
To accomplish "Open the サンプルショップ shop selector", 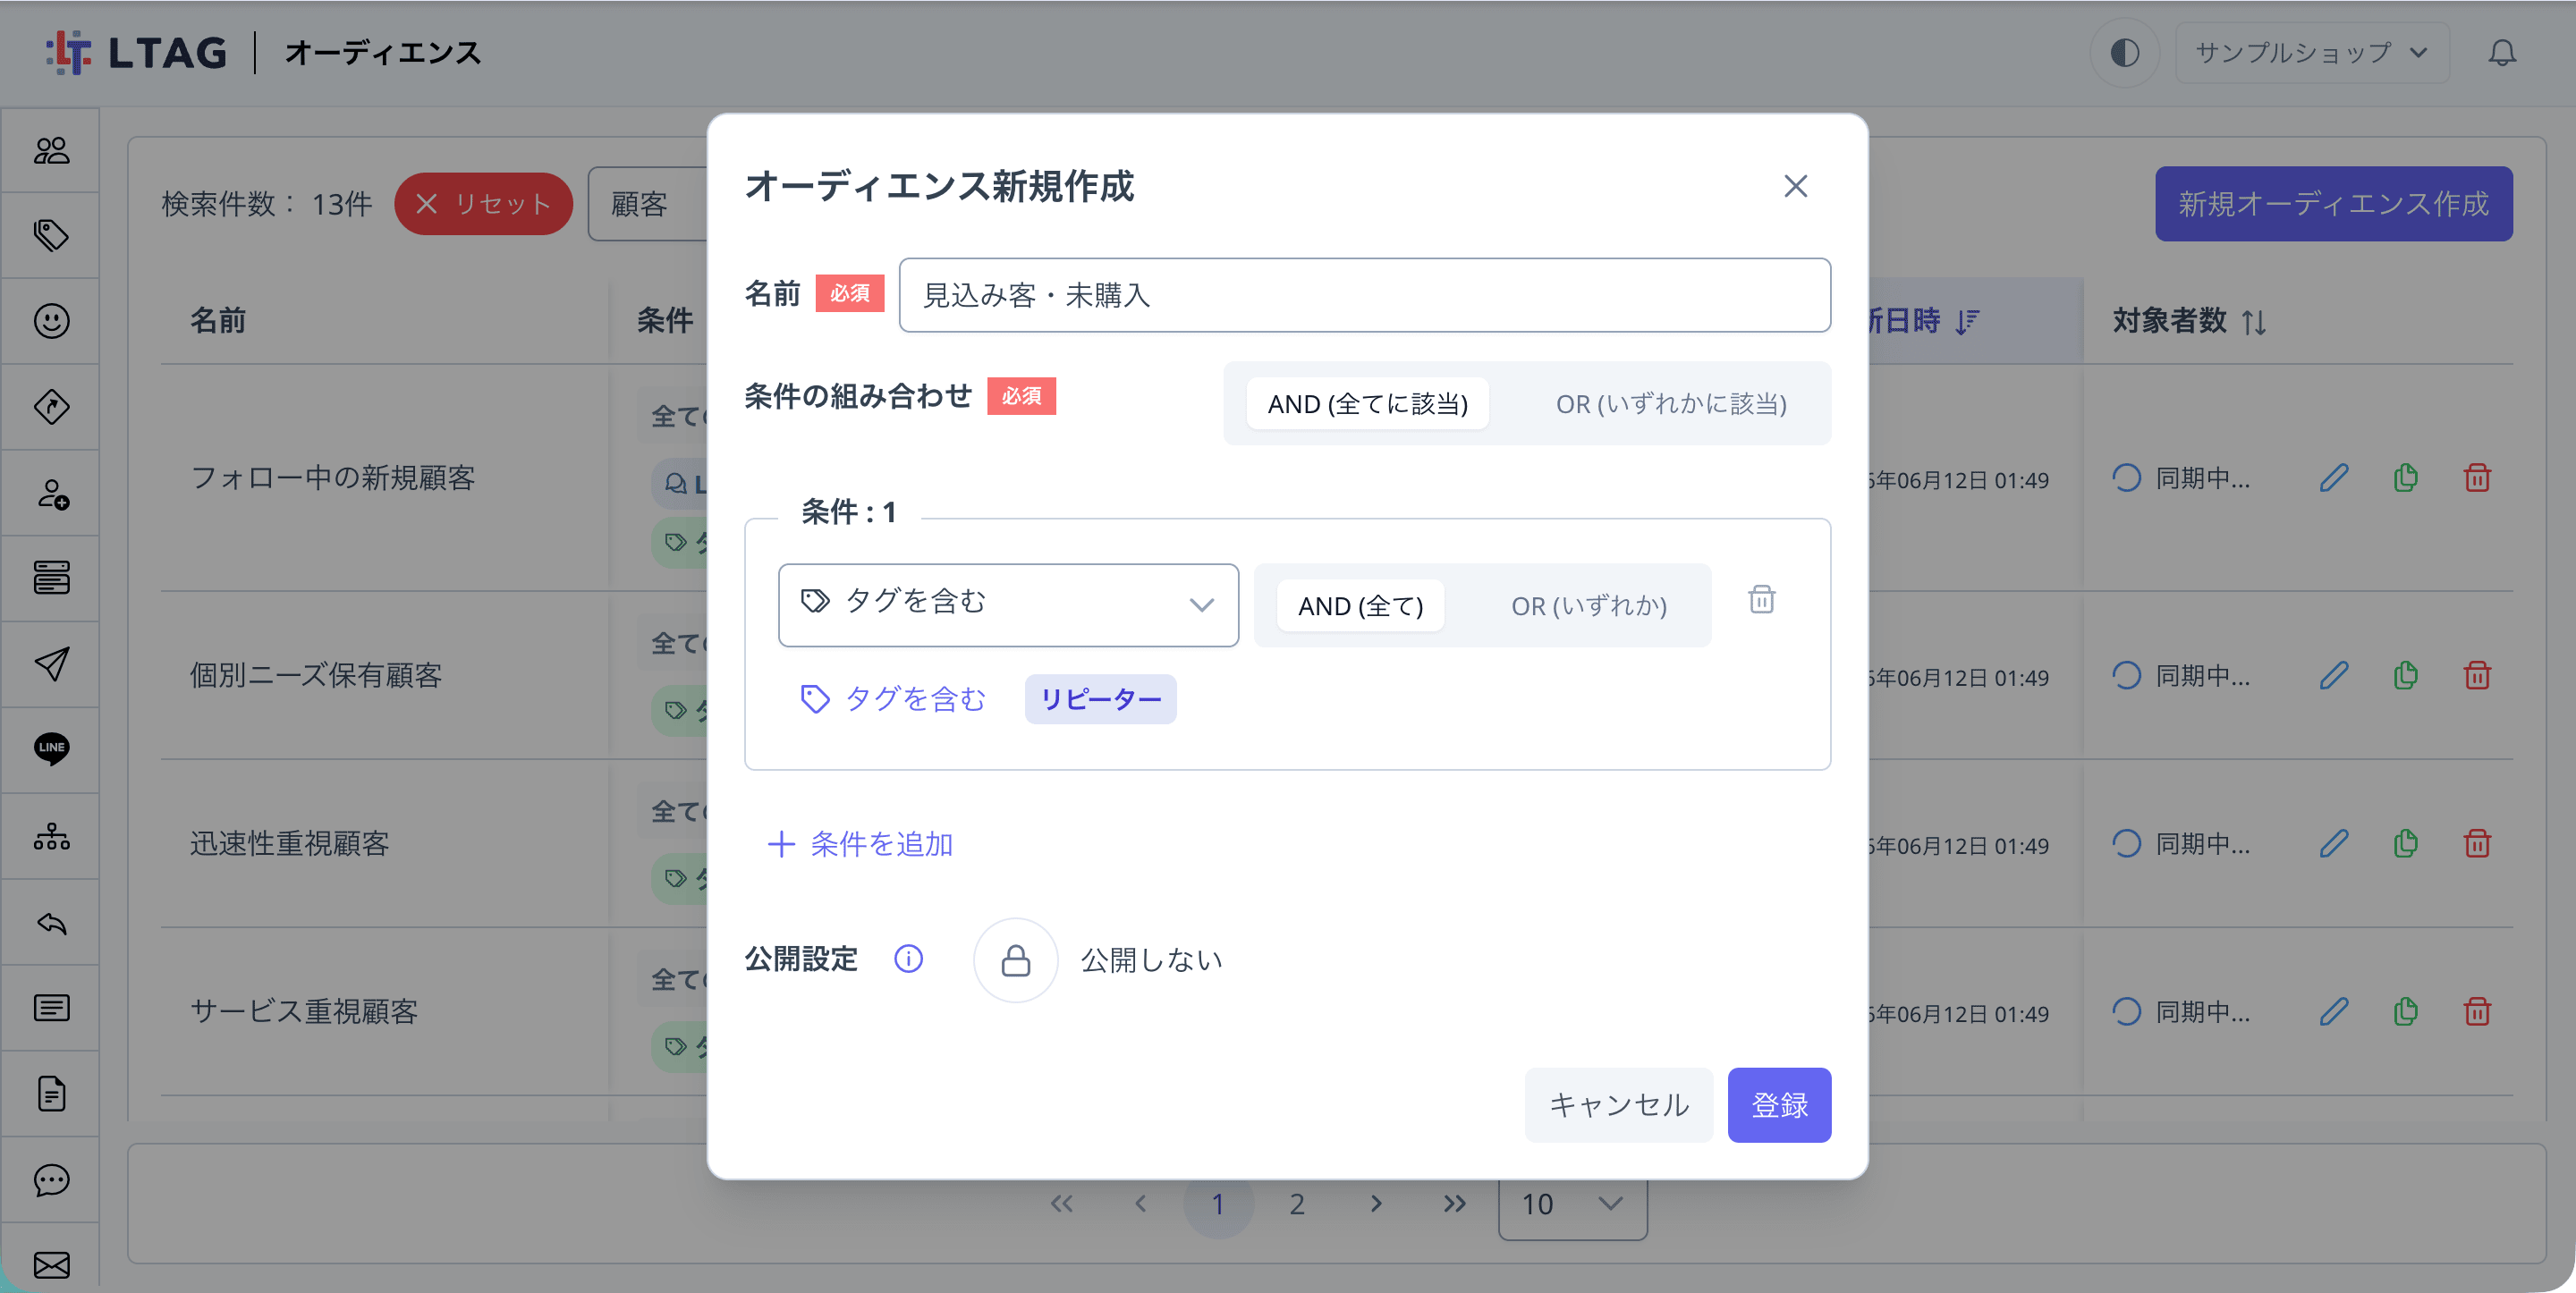I will tap(2311, 53).
